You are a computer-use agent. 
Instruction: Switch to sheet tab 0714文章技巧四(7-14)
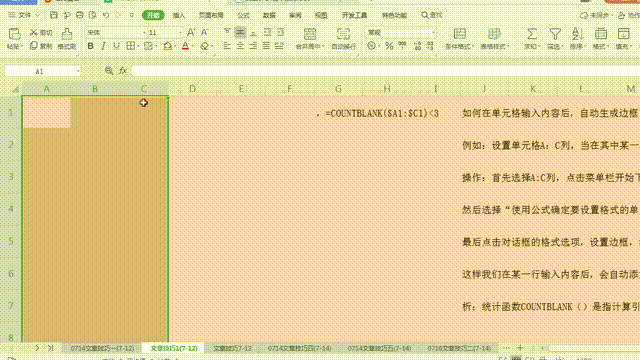tap(299, 348)
